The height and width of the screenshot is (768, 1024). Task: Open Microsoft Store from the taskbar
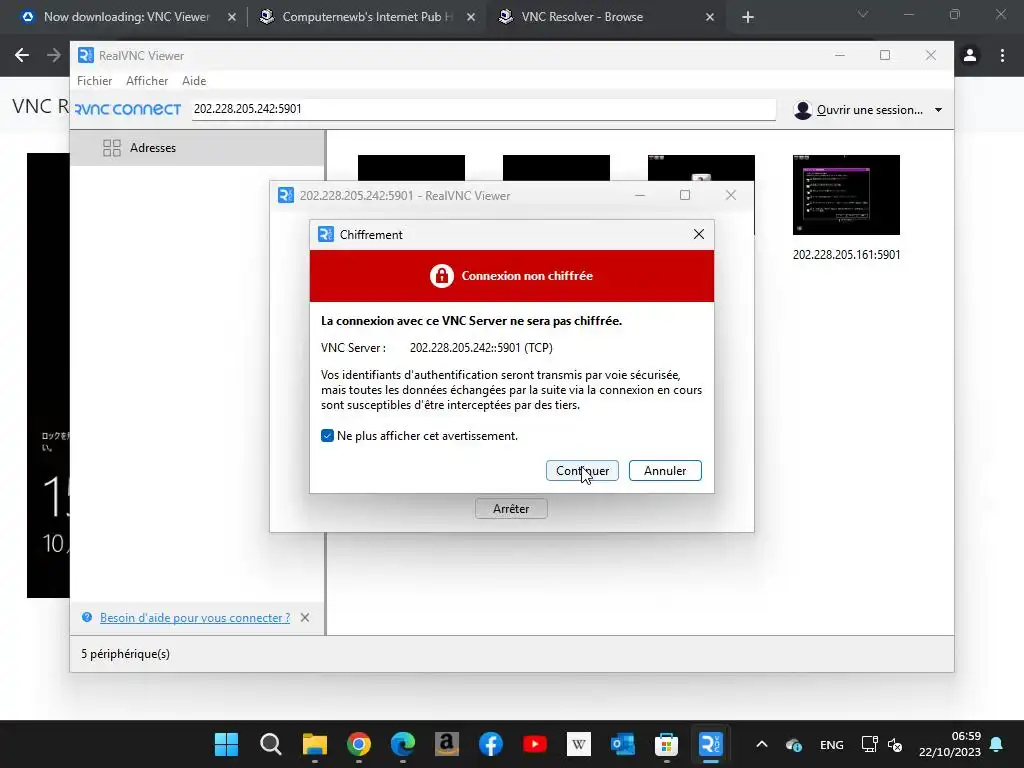click(x=666, y=744)
